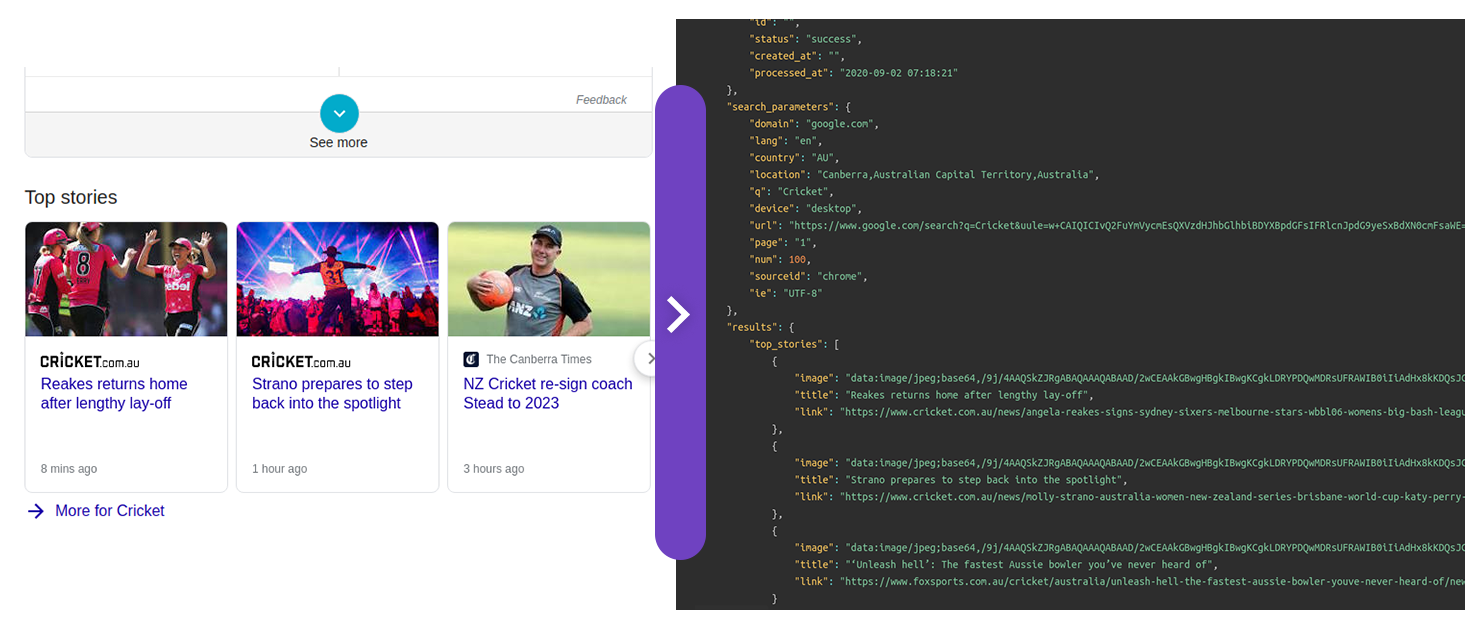
Task: Select More for Cricket
Action: (x=109, y=511)
